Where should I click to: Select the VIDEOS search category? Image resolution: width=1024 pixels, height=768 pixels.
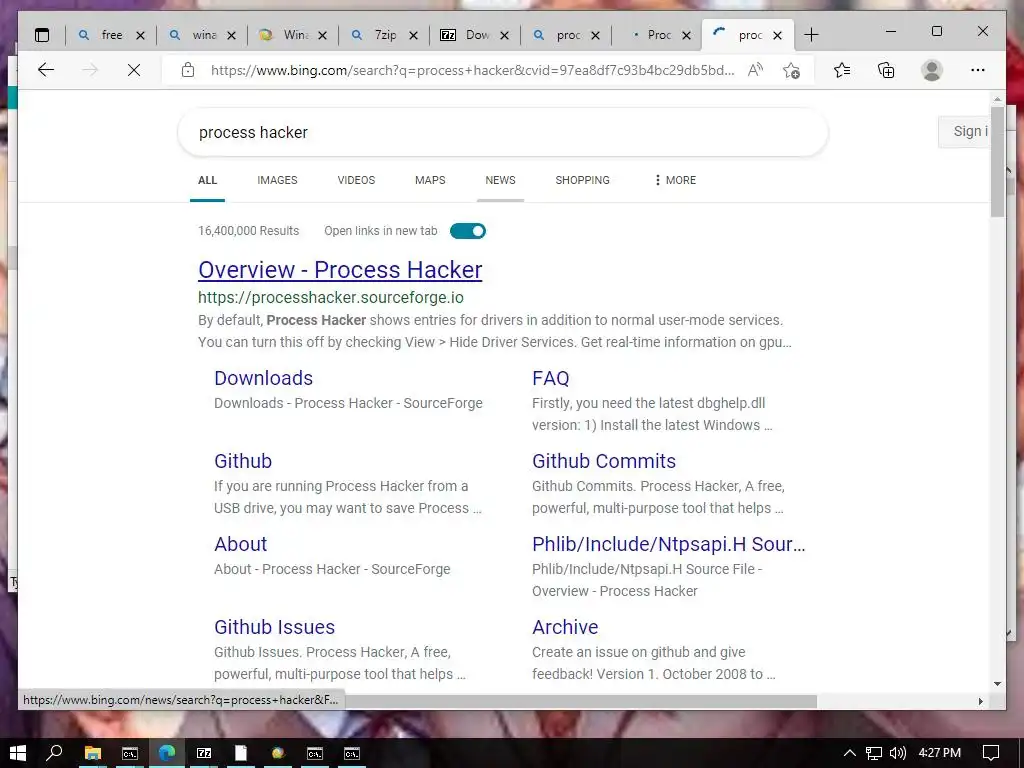(356, 180)
